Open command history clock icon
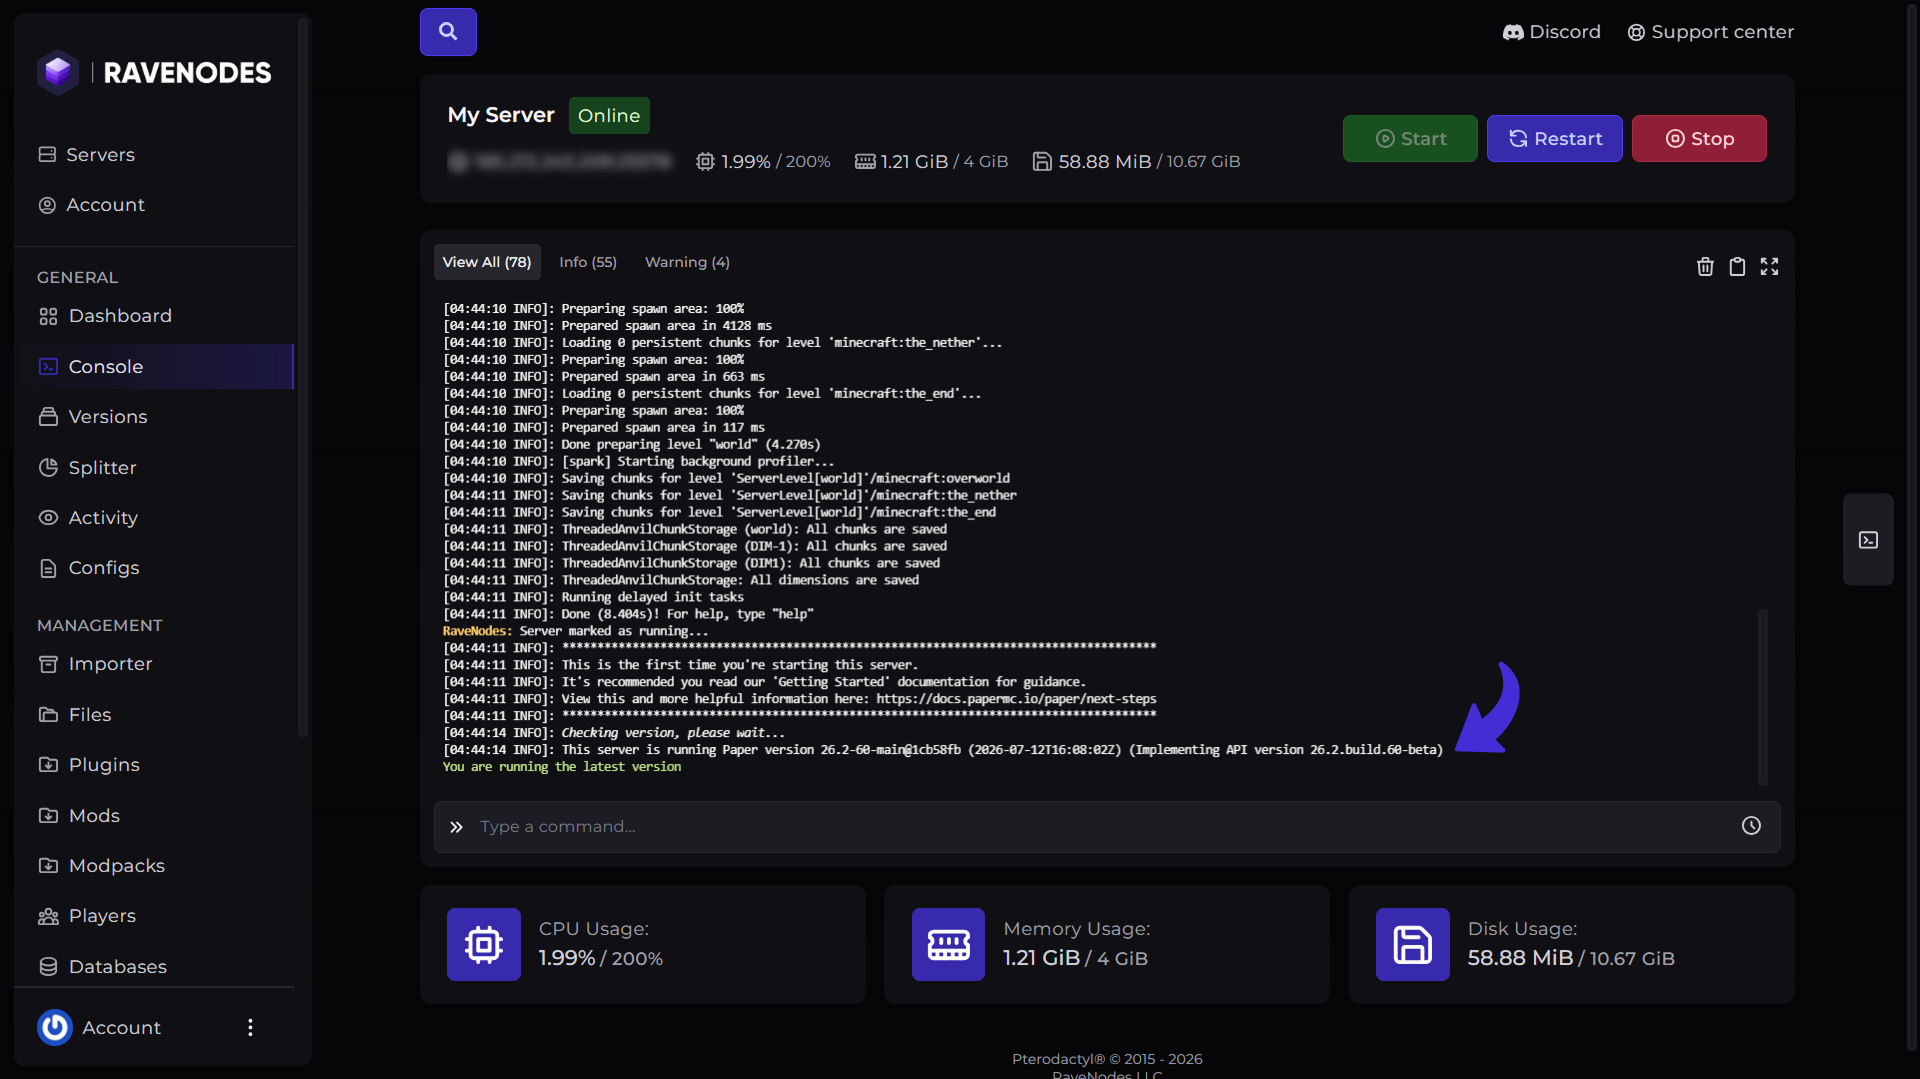Image resolution: width=1920 pixels, height=1079 pixels. [x=1751, y=826]
